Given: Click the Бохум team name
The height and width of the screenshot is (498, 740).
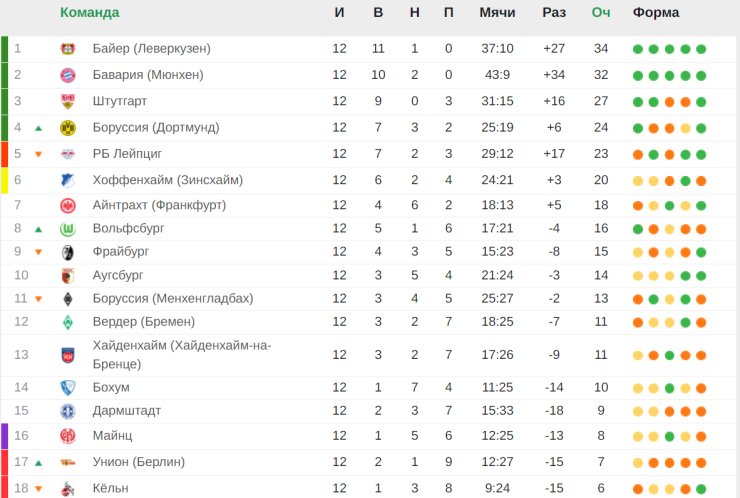Looking at the screenshot, I should coord(111,388).
